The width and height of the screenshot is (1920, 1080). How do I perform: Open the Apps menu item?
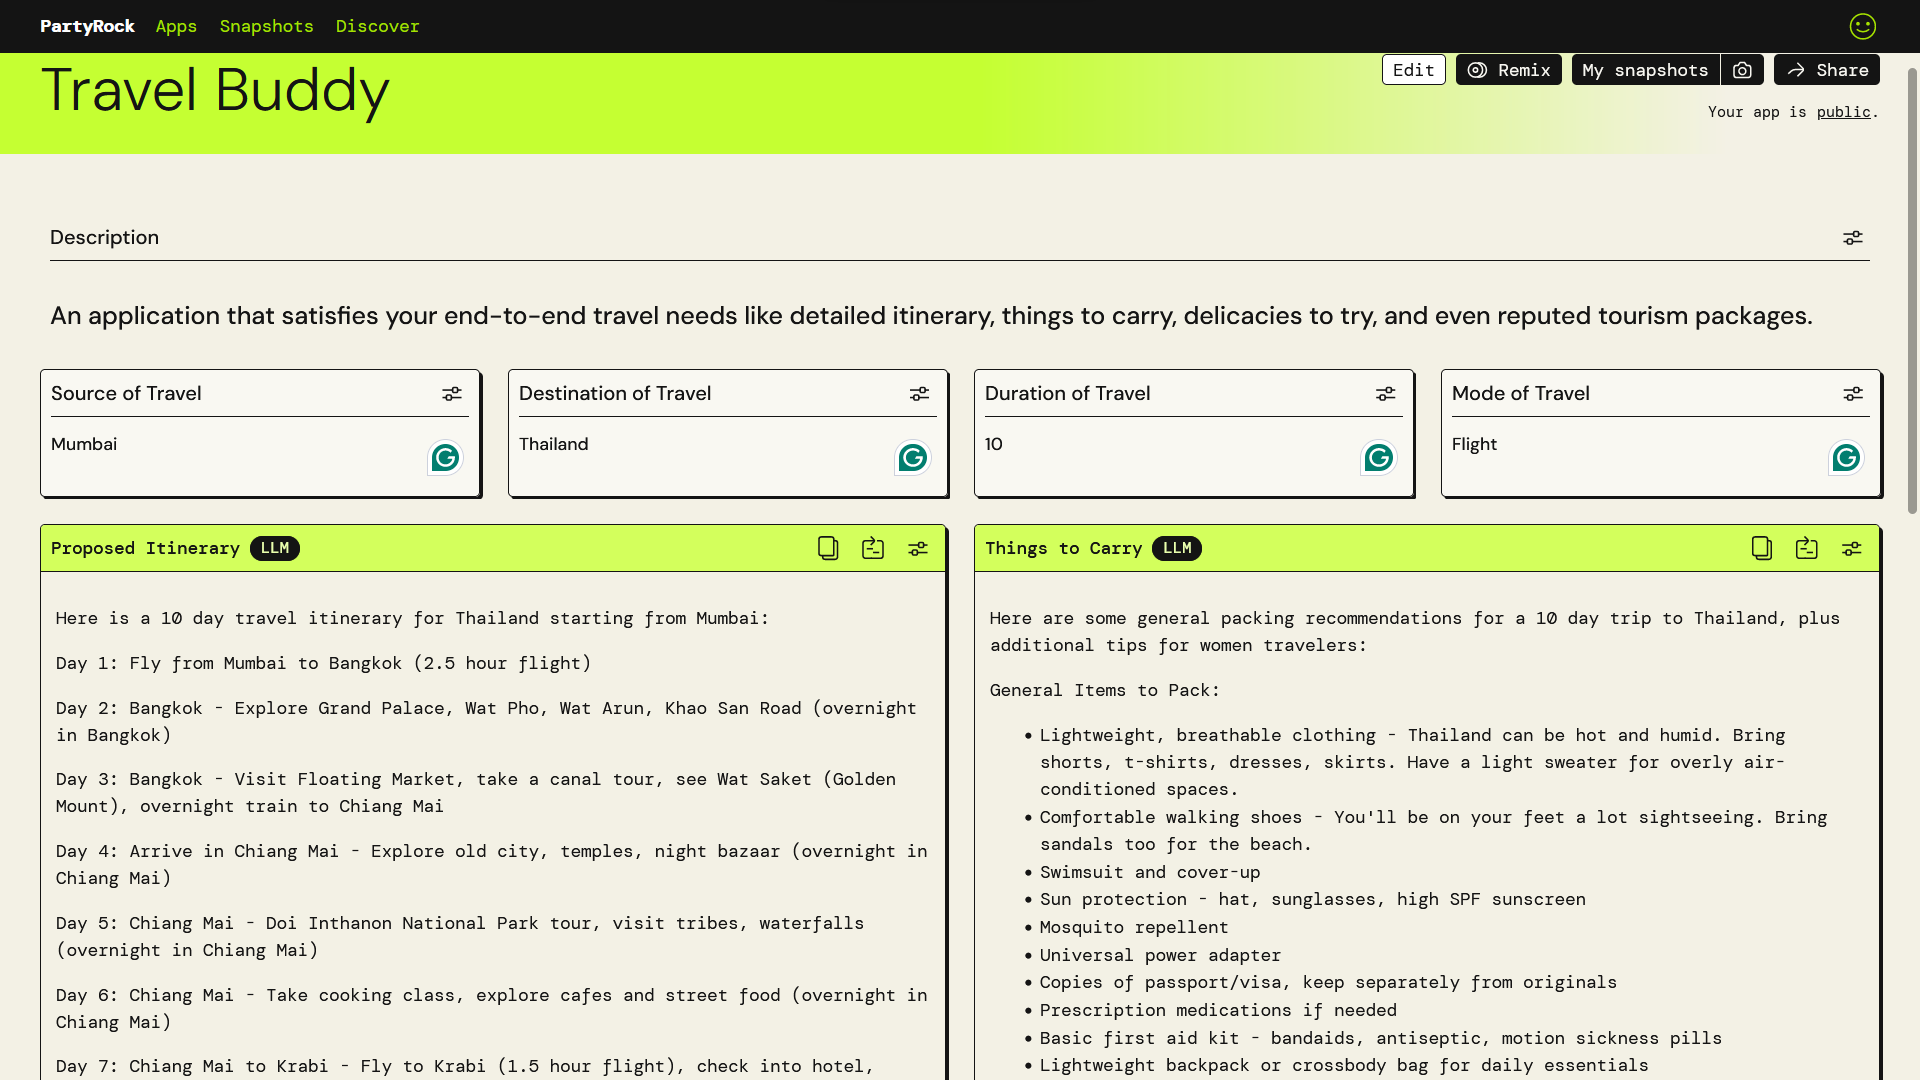(176, 26)
